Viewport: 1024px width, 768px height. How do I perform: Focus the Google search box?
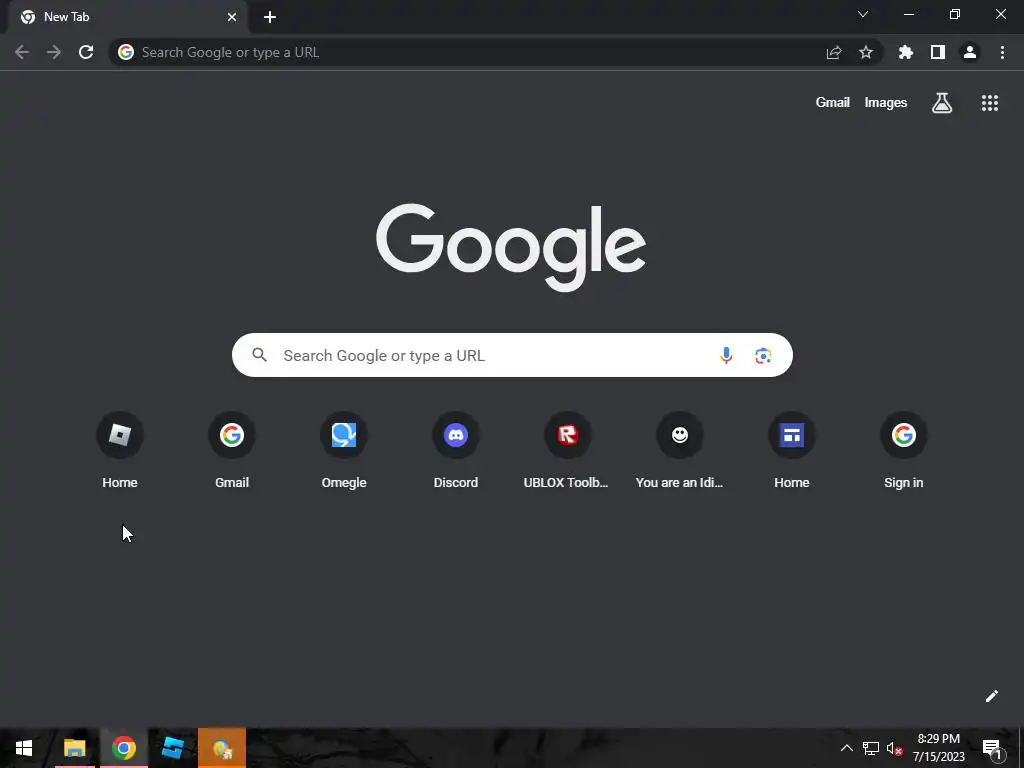512,355
